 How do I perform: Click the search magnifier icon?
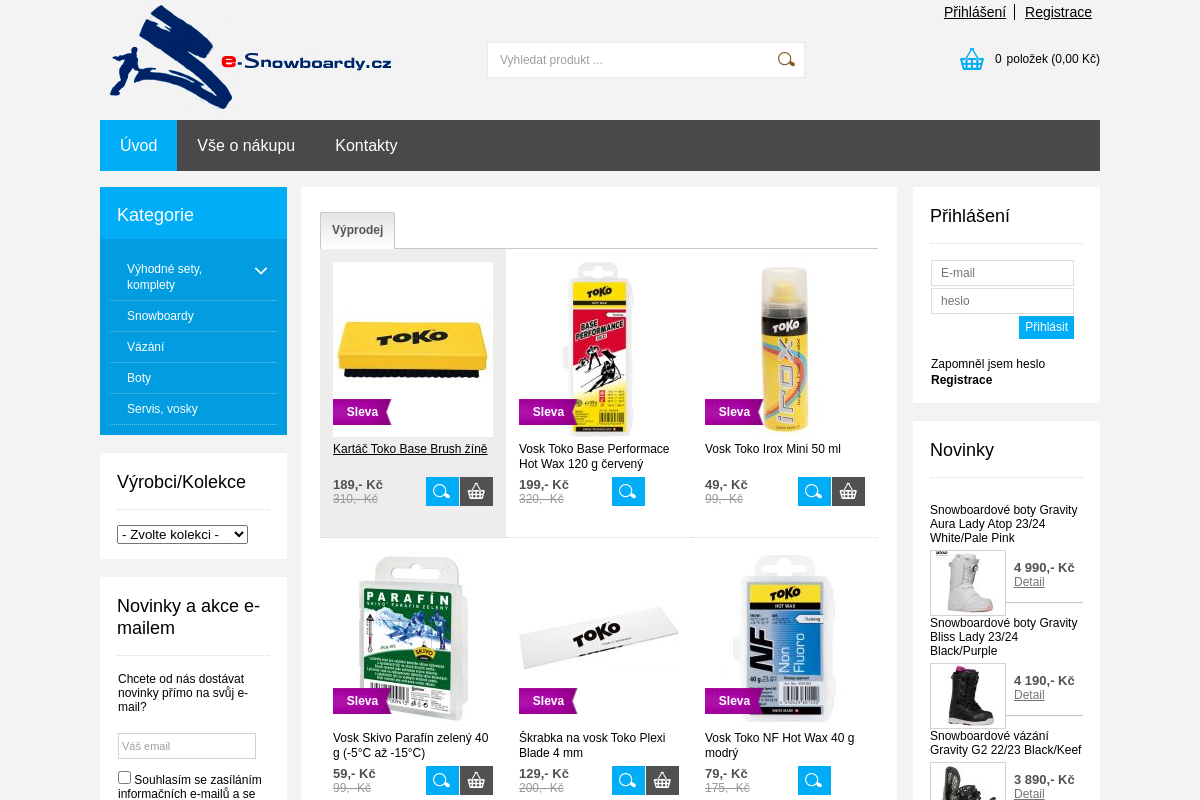point(786,60)
